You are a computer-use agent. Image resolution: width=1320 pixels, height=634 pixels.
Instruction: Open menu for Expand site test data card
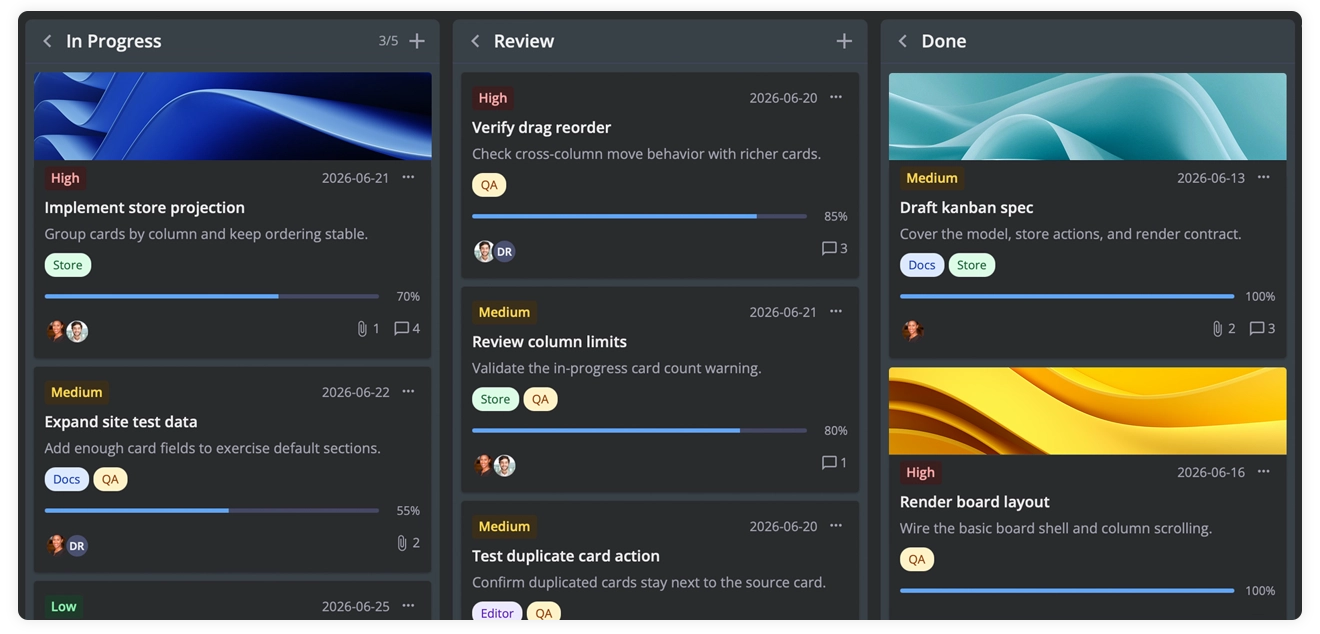pyautogui.click(x=408, y=391)
